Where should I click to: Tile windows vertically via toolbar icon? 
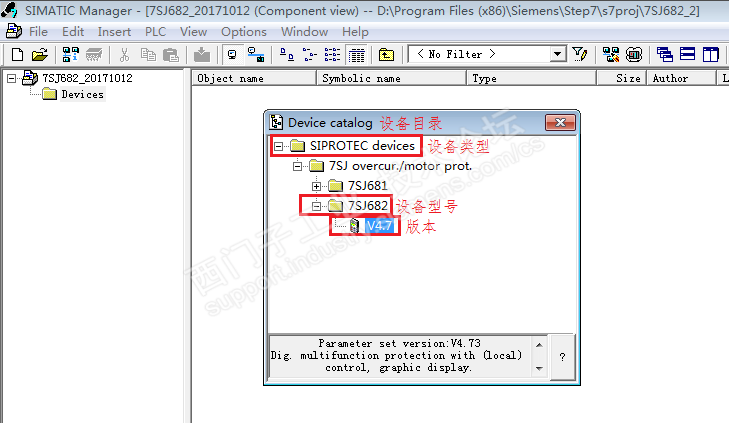[x=710, y=55]
